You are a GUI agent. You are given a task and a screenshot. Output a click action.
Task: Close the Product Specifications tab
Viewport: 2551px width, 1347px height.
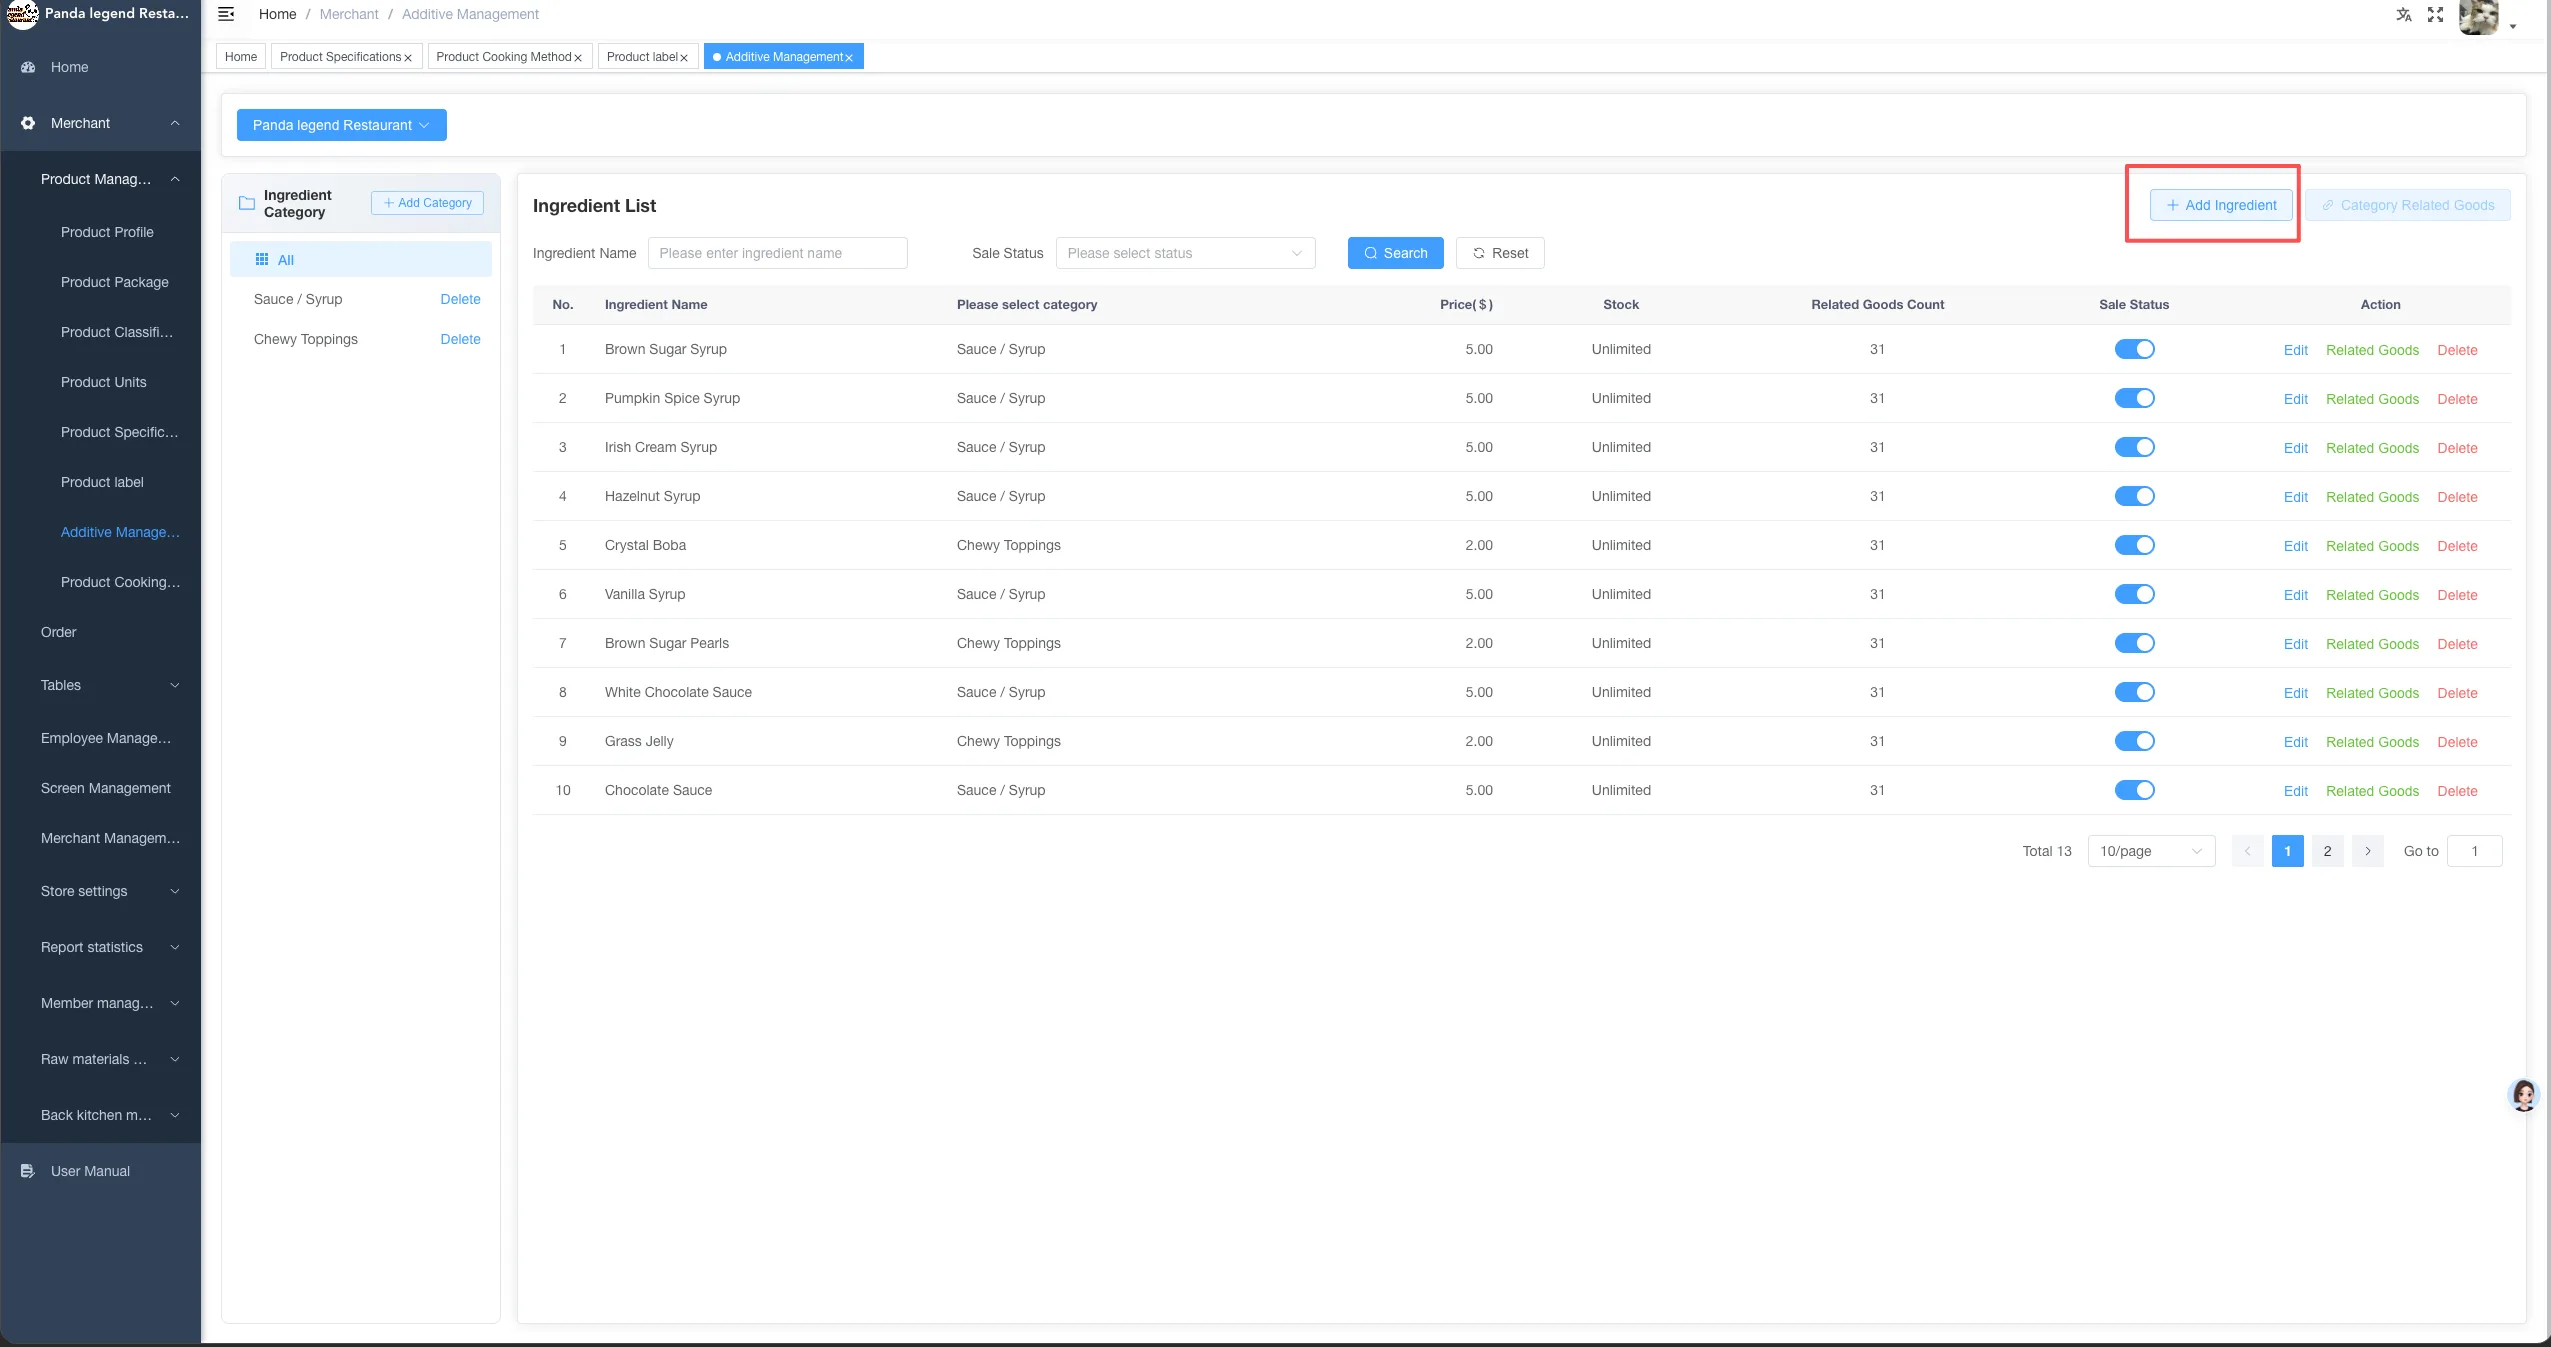point(408,58)
